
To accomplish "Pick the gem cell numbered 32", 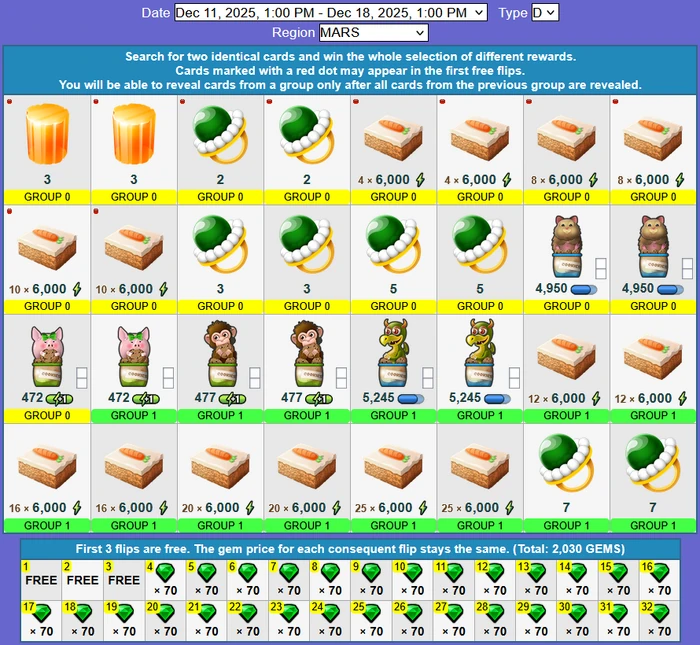I will coord(660,620).
